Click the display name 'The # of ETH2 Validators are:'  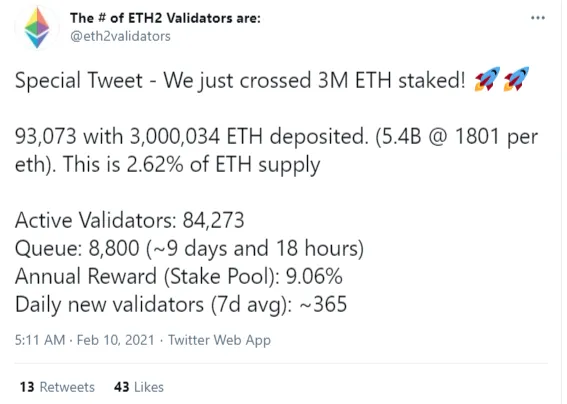[x=165, y=18]
